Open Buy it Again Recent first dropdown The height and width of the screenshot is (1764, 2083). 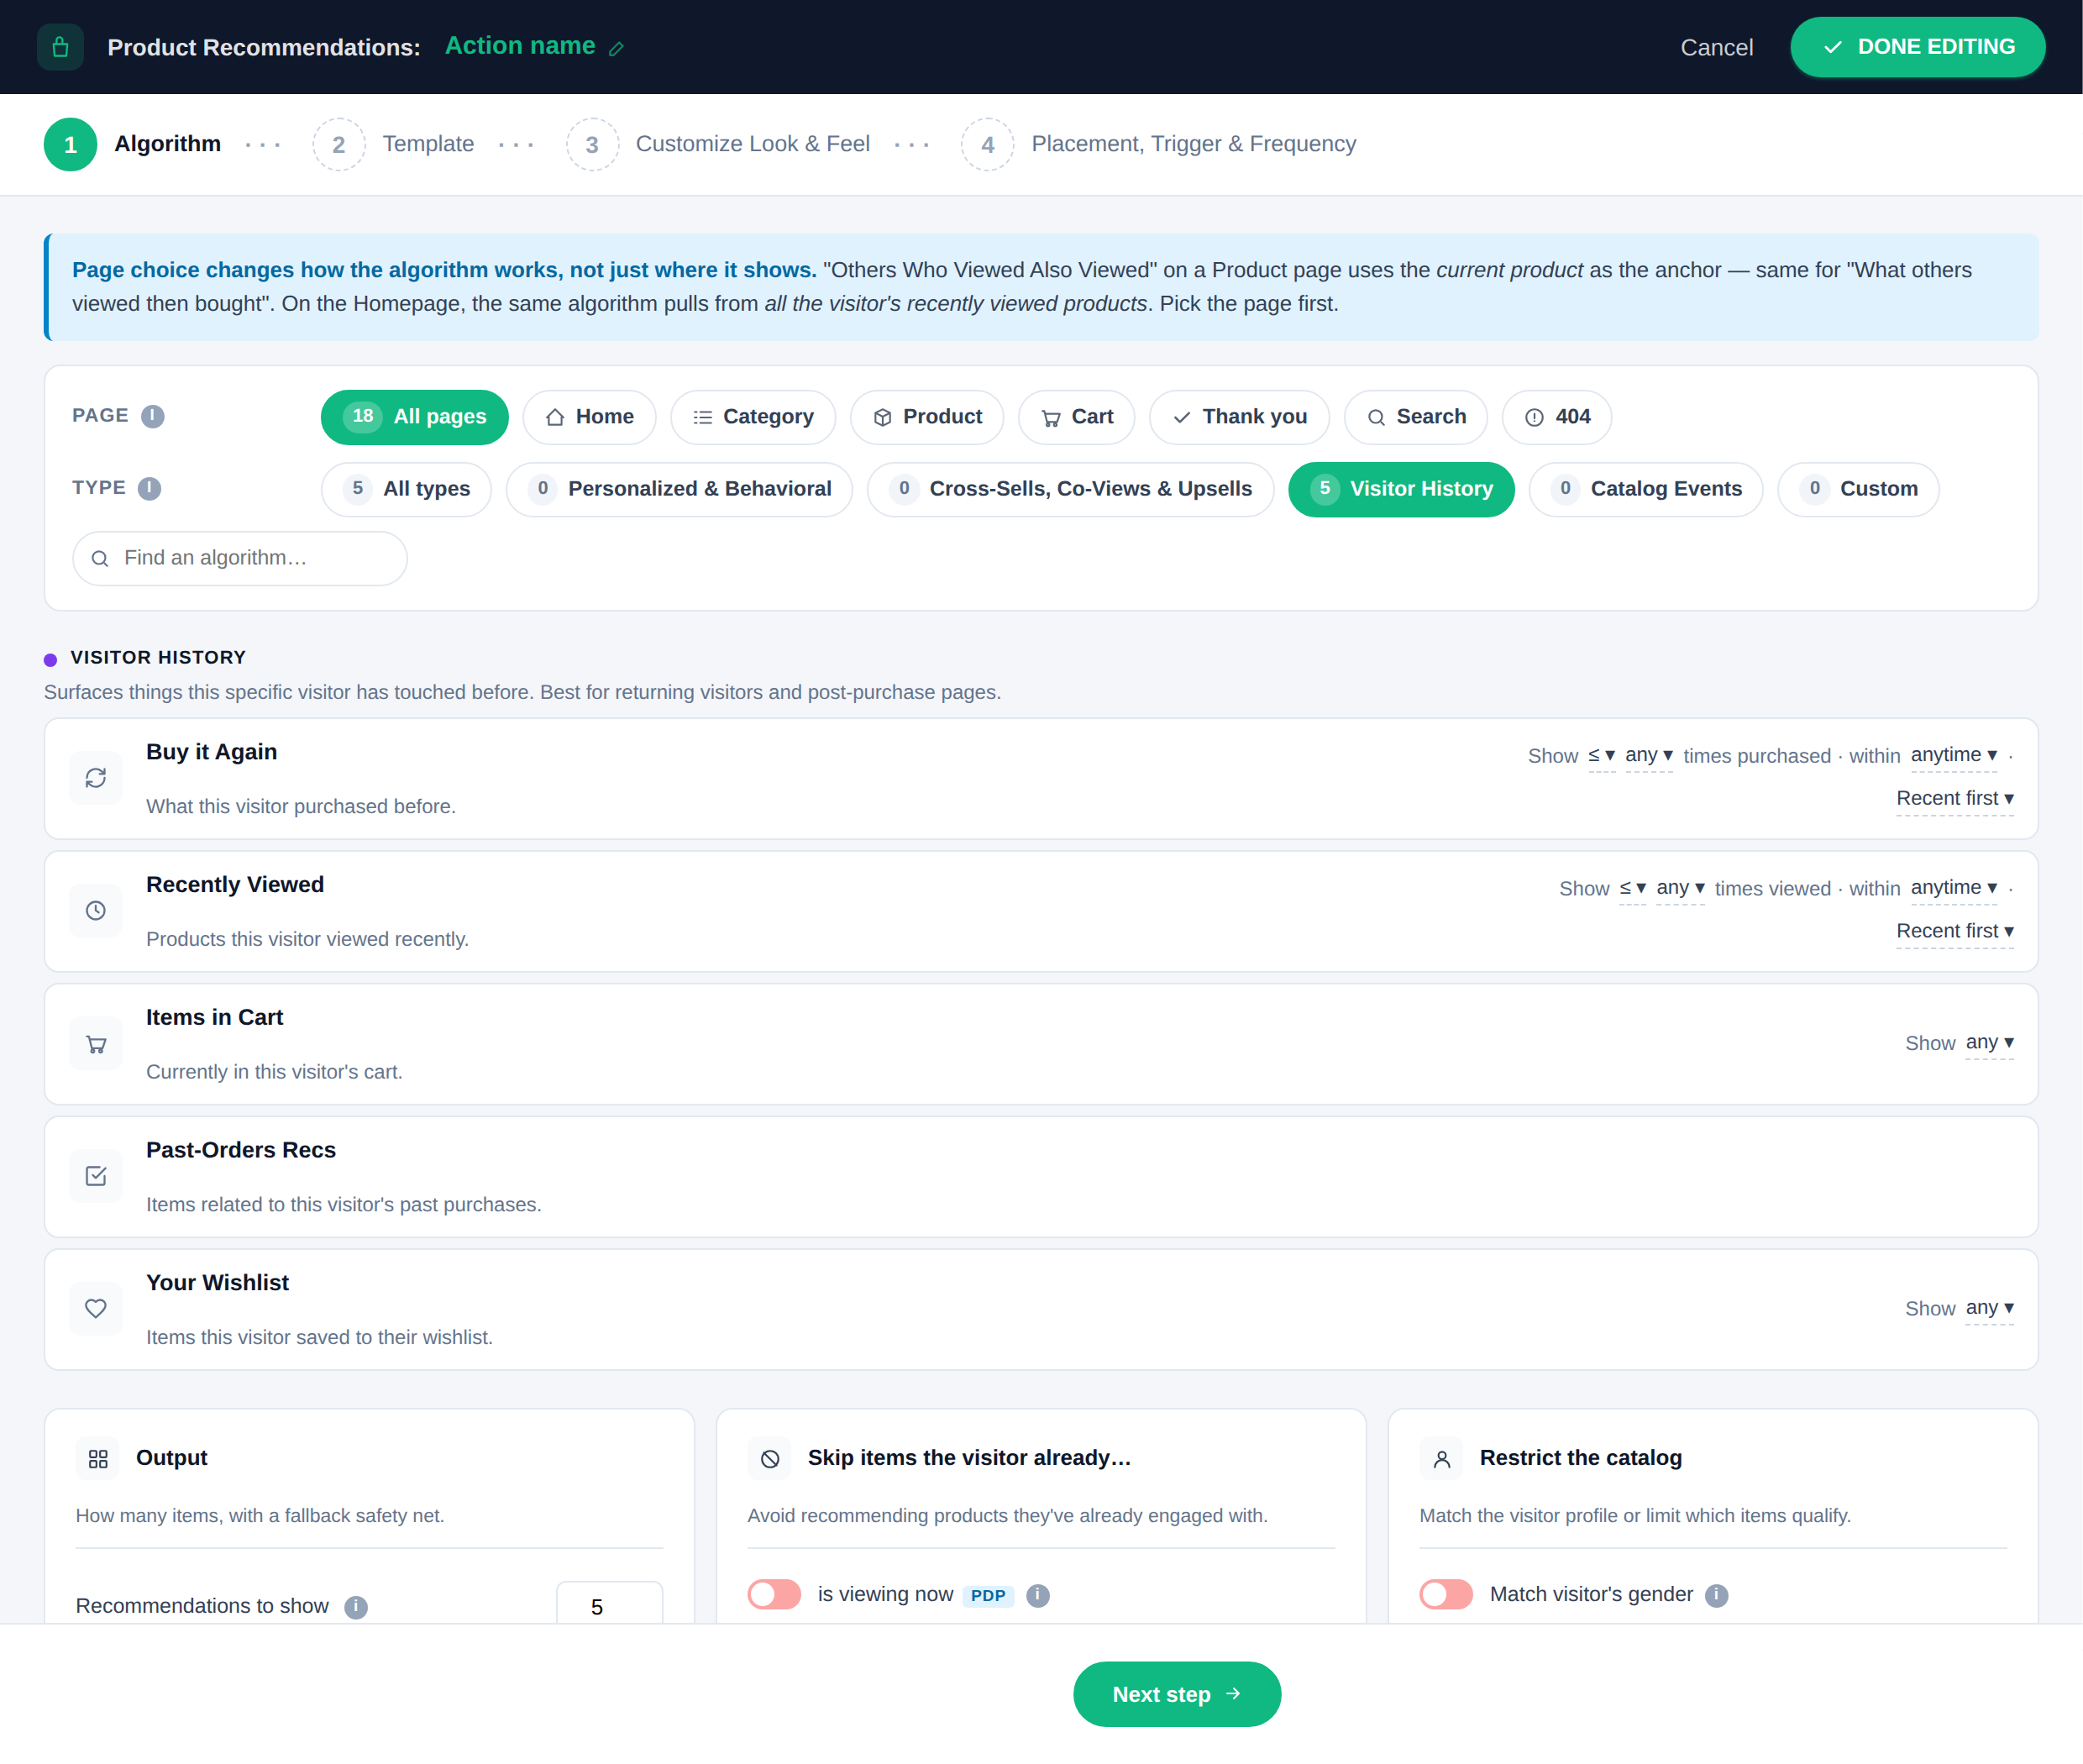[x=1955, y=799]
